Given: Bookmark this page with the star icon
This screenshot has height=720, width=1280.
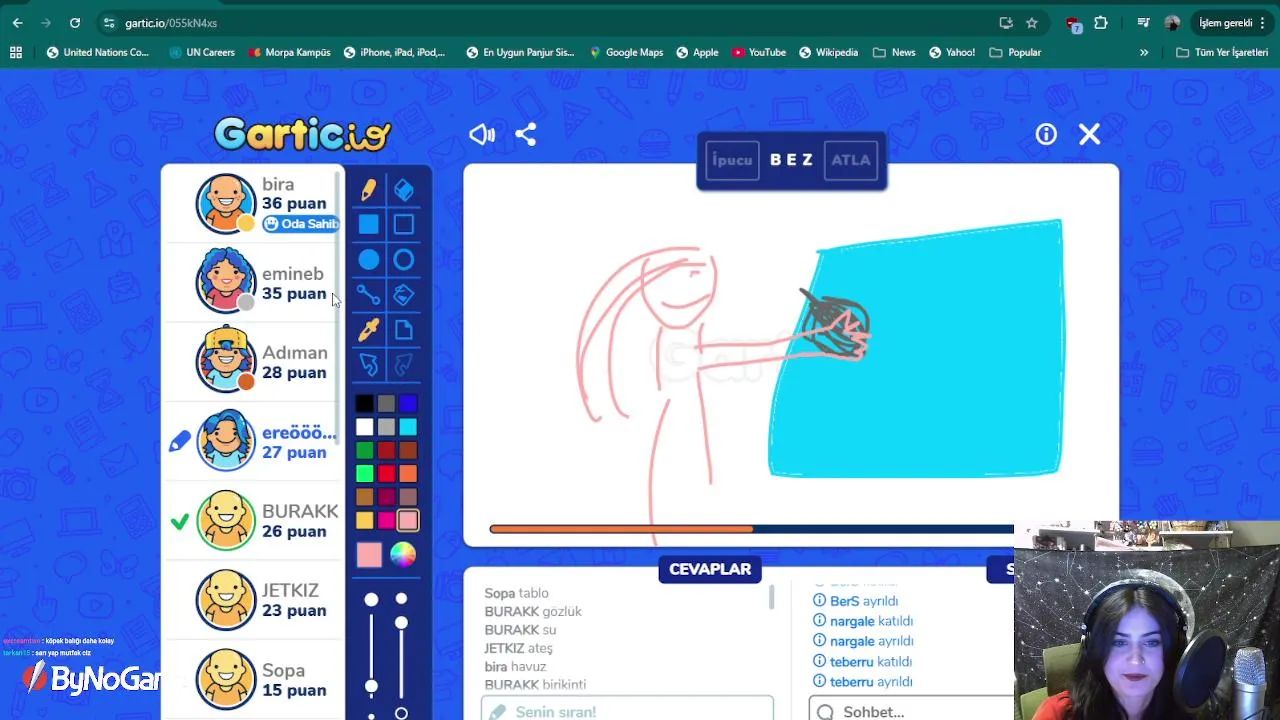Looking at the screenshot, I should (1032, 23).
